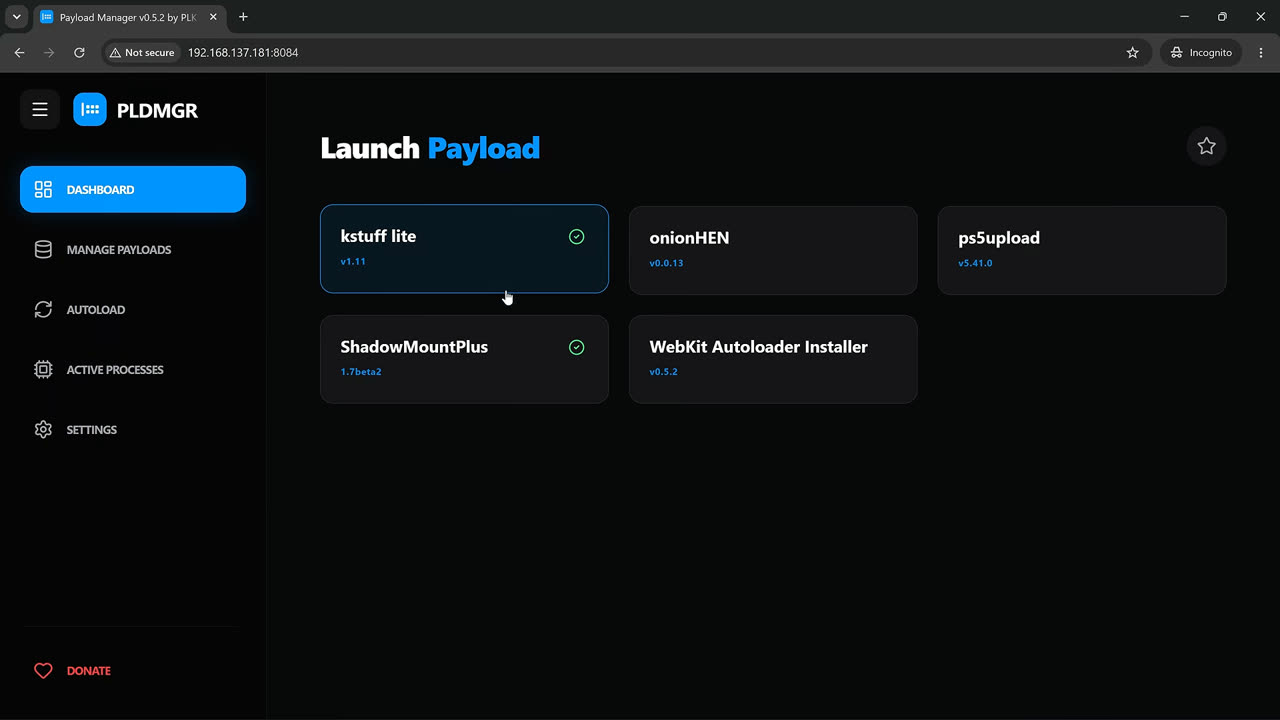Click the ps5upload version v5.41.0

click(x=975, y=263)
